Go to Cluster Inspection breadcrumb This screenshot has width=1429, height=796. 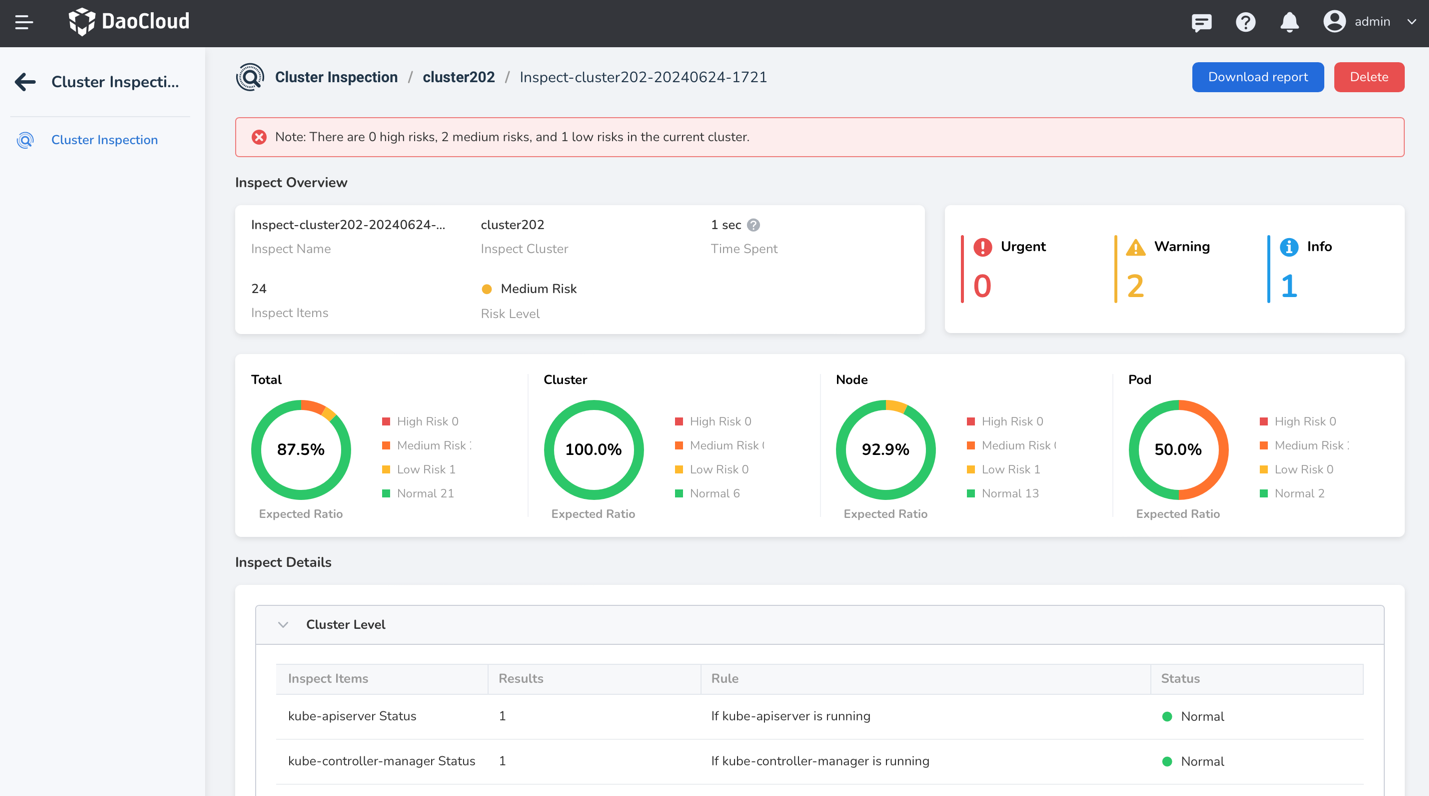(336, 77)
